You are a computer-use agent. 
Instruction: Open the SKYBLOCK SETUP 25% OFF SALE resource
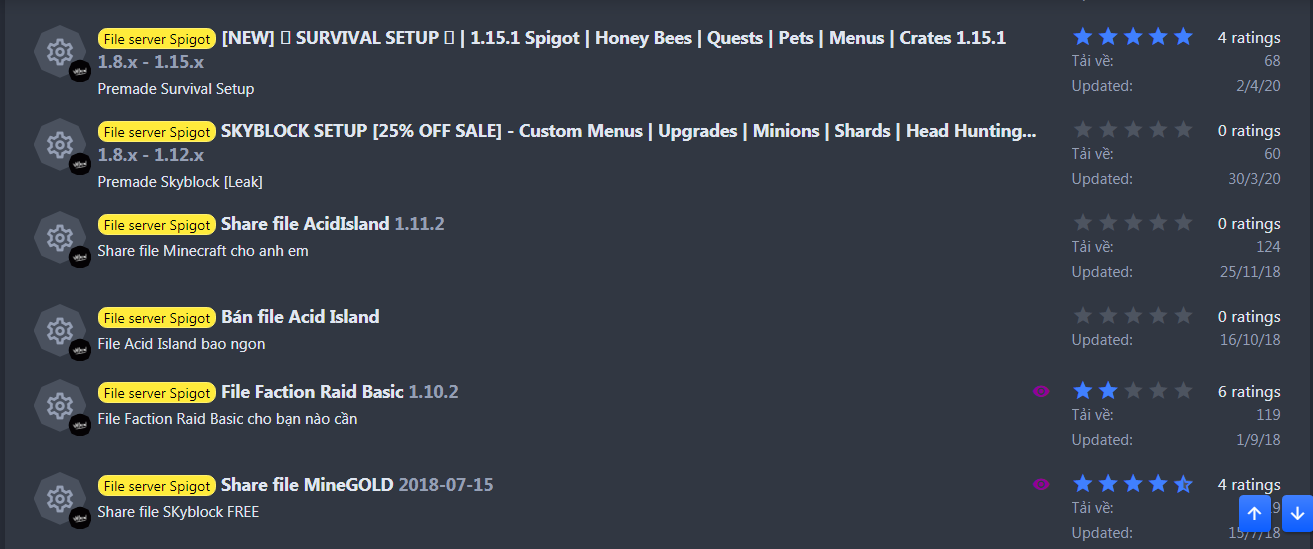628,131
